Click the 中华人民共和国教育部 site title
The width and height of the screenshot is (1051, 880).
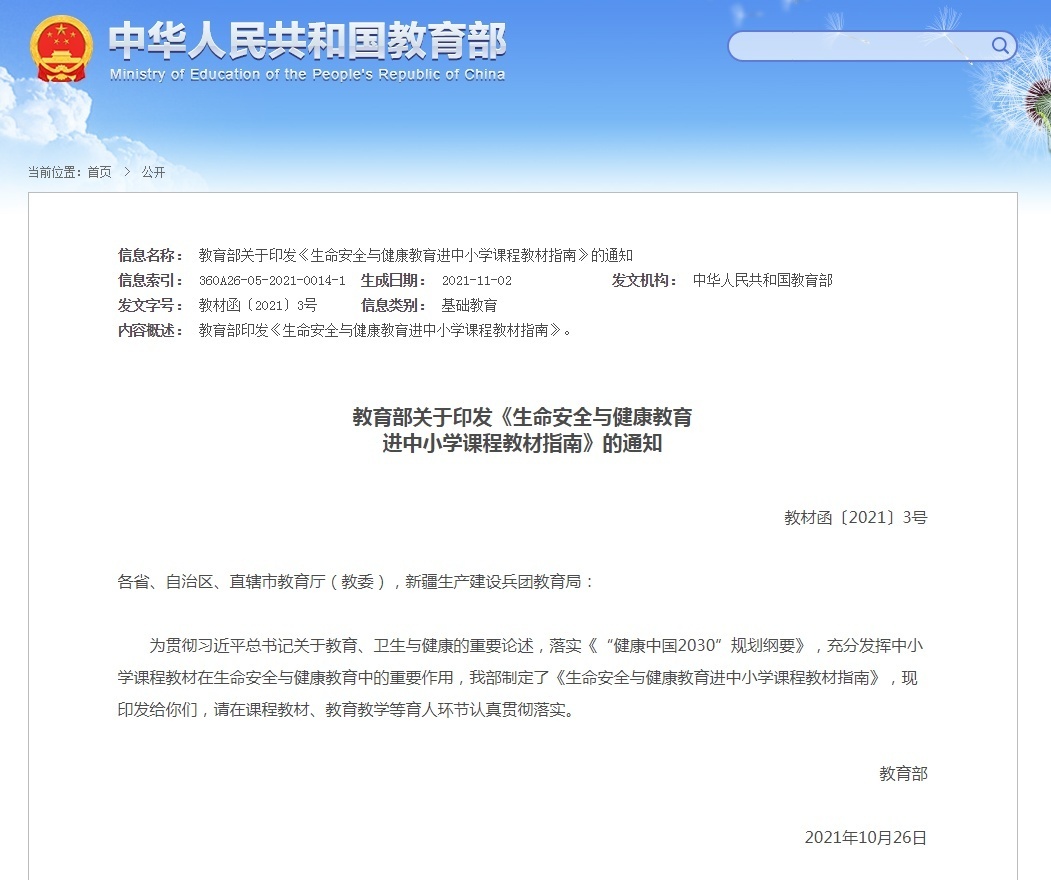pos(308,40)
